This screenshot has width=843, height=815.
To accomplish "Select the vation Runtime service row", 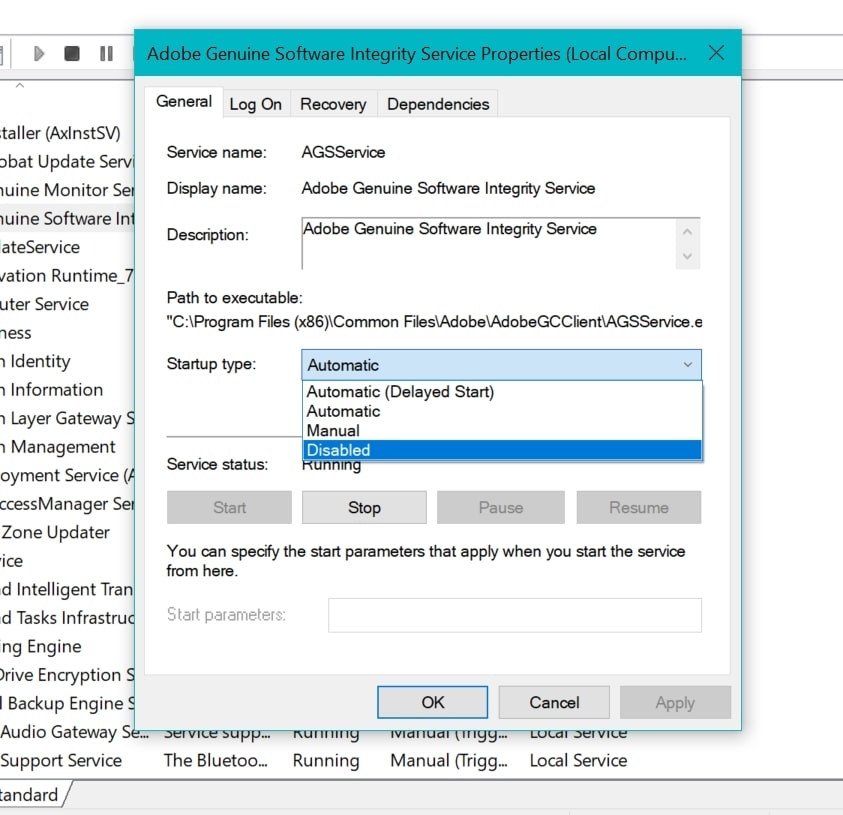I will [x=67, y=276].
